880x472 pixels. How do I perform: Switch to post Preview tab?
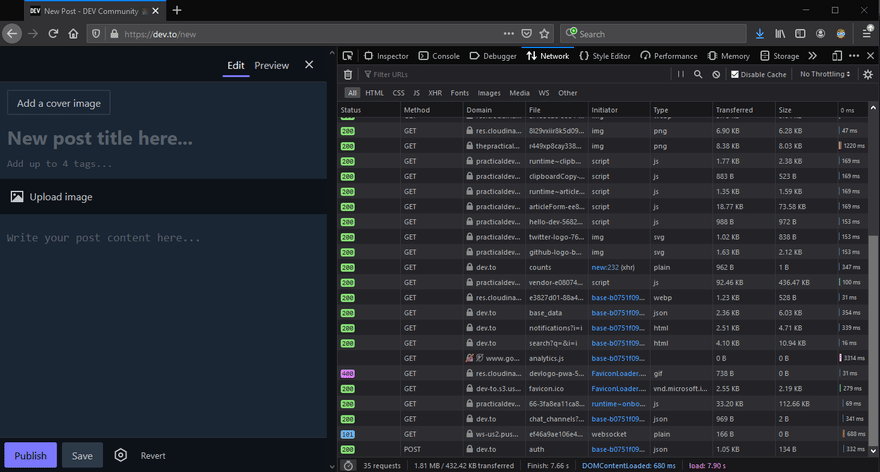click(x=272, y=65)
